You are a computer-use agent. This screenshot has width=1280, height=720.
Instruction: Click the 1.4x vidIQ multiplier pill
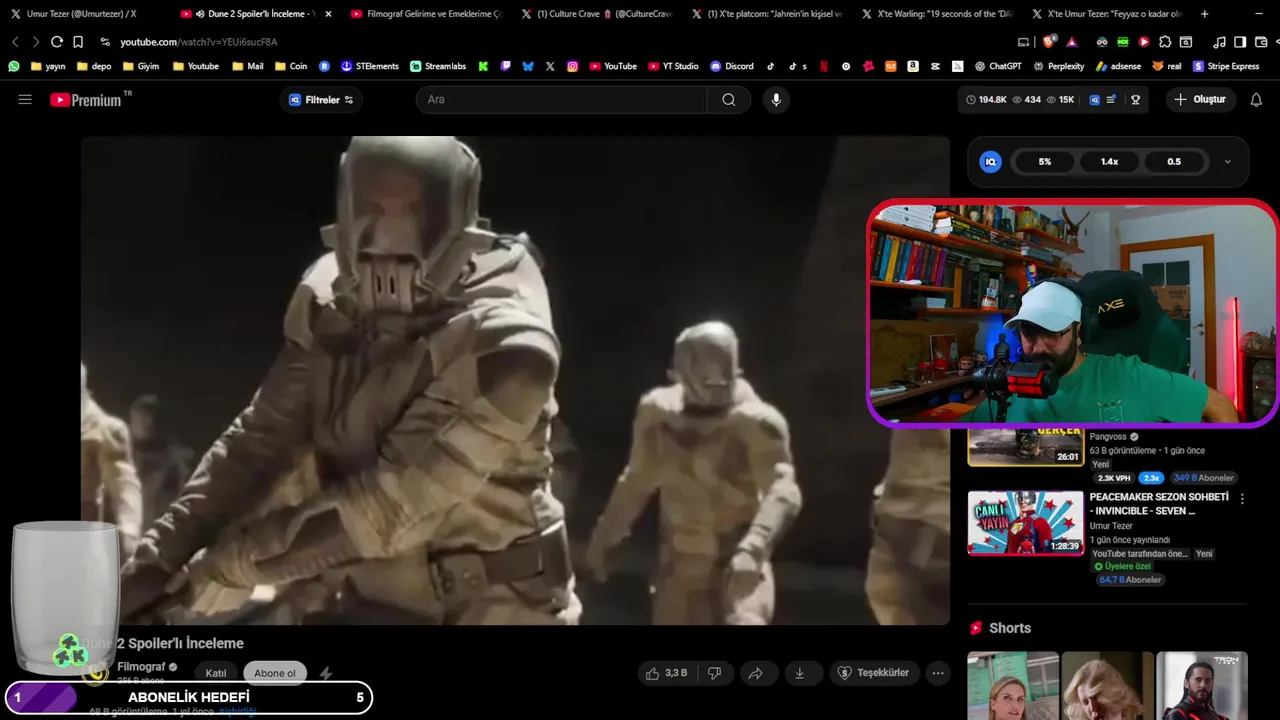point(1109,162)
